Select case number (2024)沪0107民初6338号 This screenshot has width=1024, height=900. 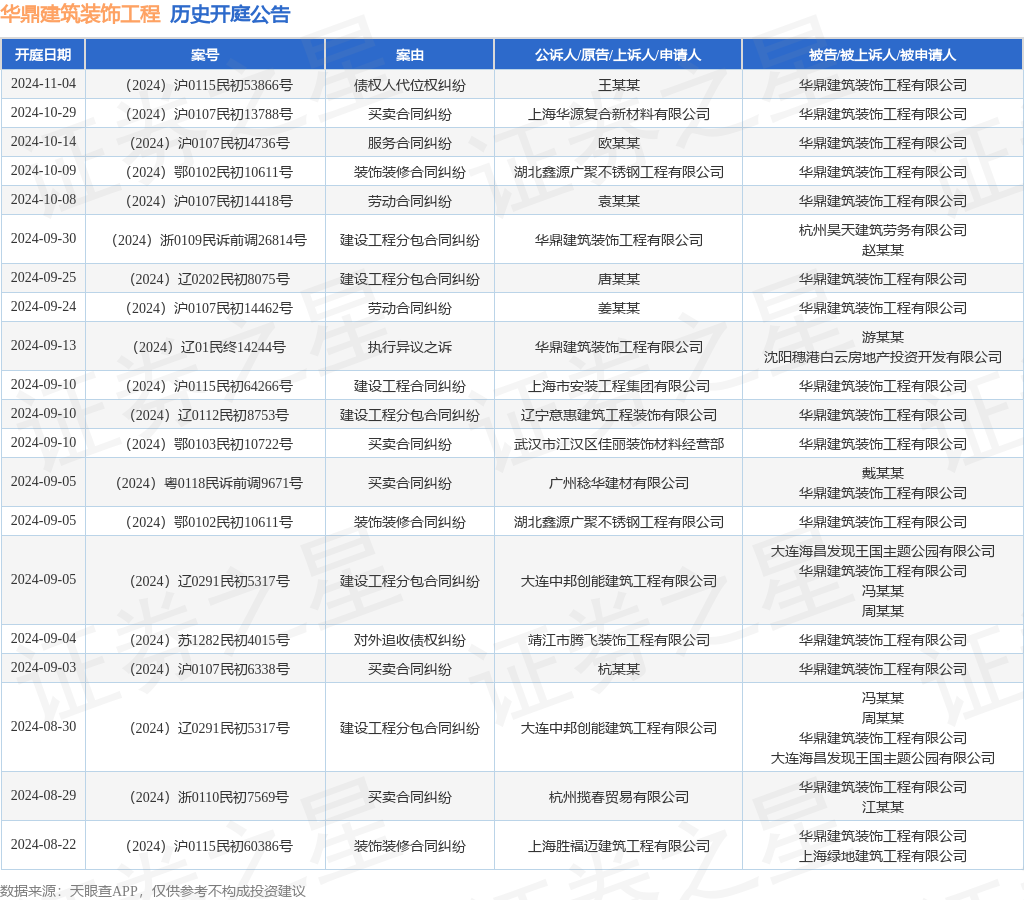209,669
